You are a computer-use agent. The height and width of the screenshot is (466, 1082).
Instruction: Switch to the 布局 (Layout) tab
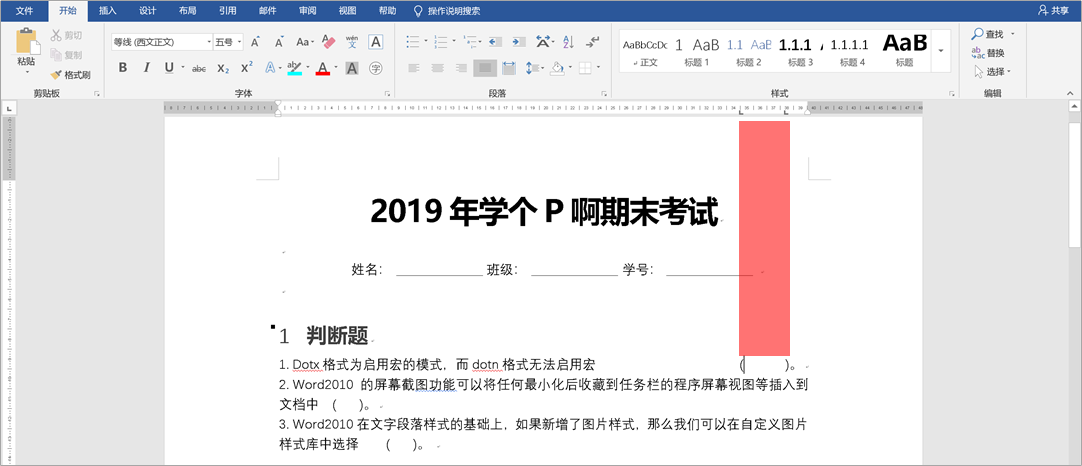pyautogui.click(x=187, y=10)
